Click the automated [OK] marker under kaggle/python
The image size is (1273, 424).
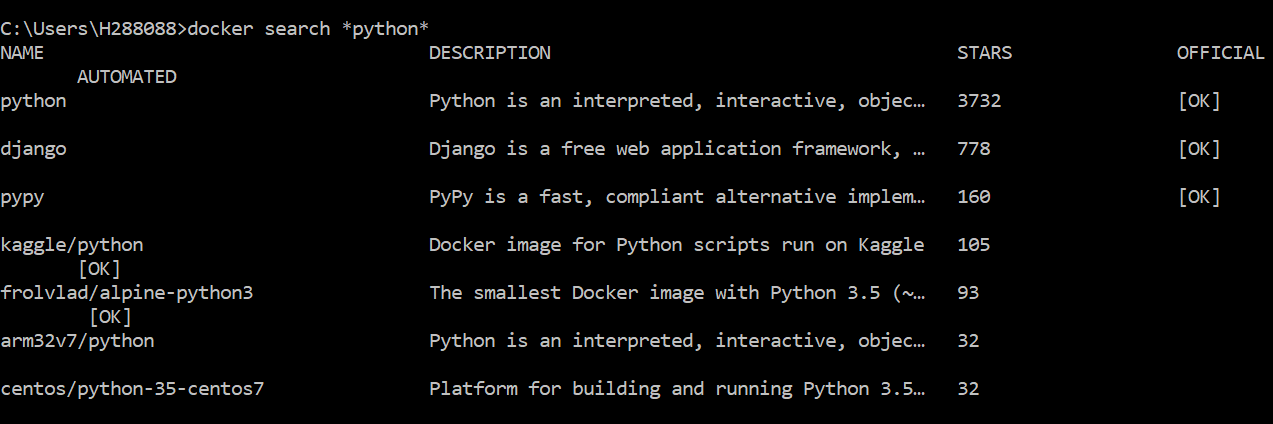click(x=99, y=269)
